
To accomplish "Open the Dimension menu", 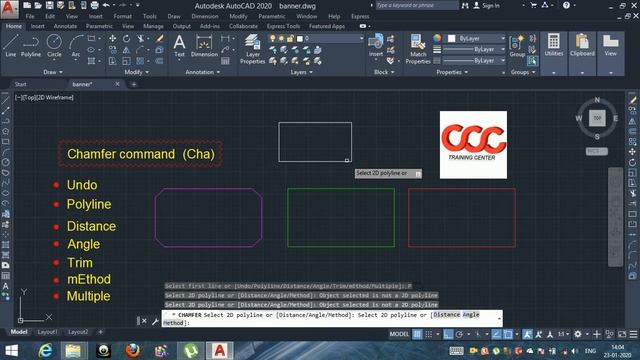I will 204,16.
